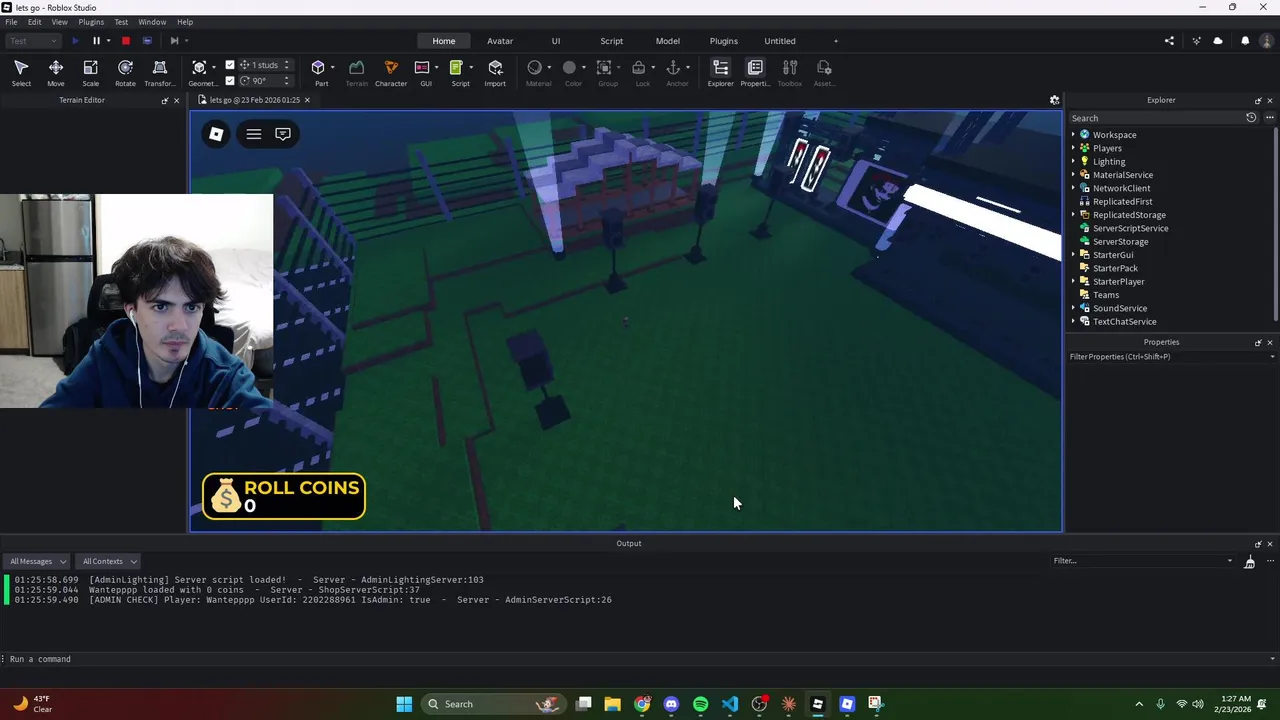Viewport: 1280px width, 720px height.
Task: Switch to the Avatar tab
Action: pyautogui.click(x=500, y=41)
